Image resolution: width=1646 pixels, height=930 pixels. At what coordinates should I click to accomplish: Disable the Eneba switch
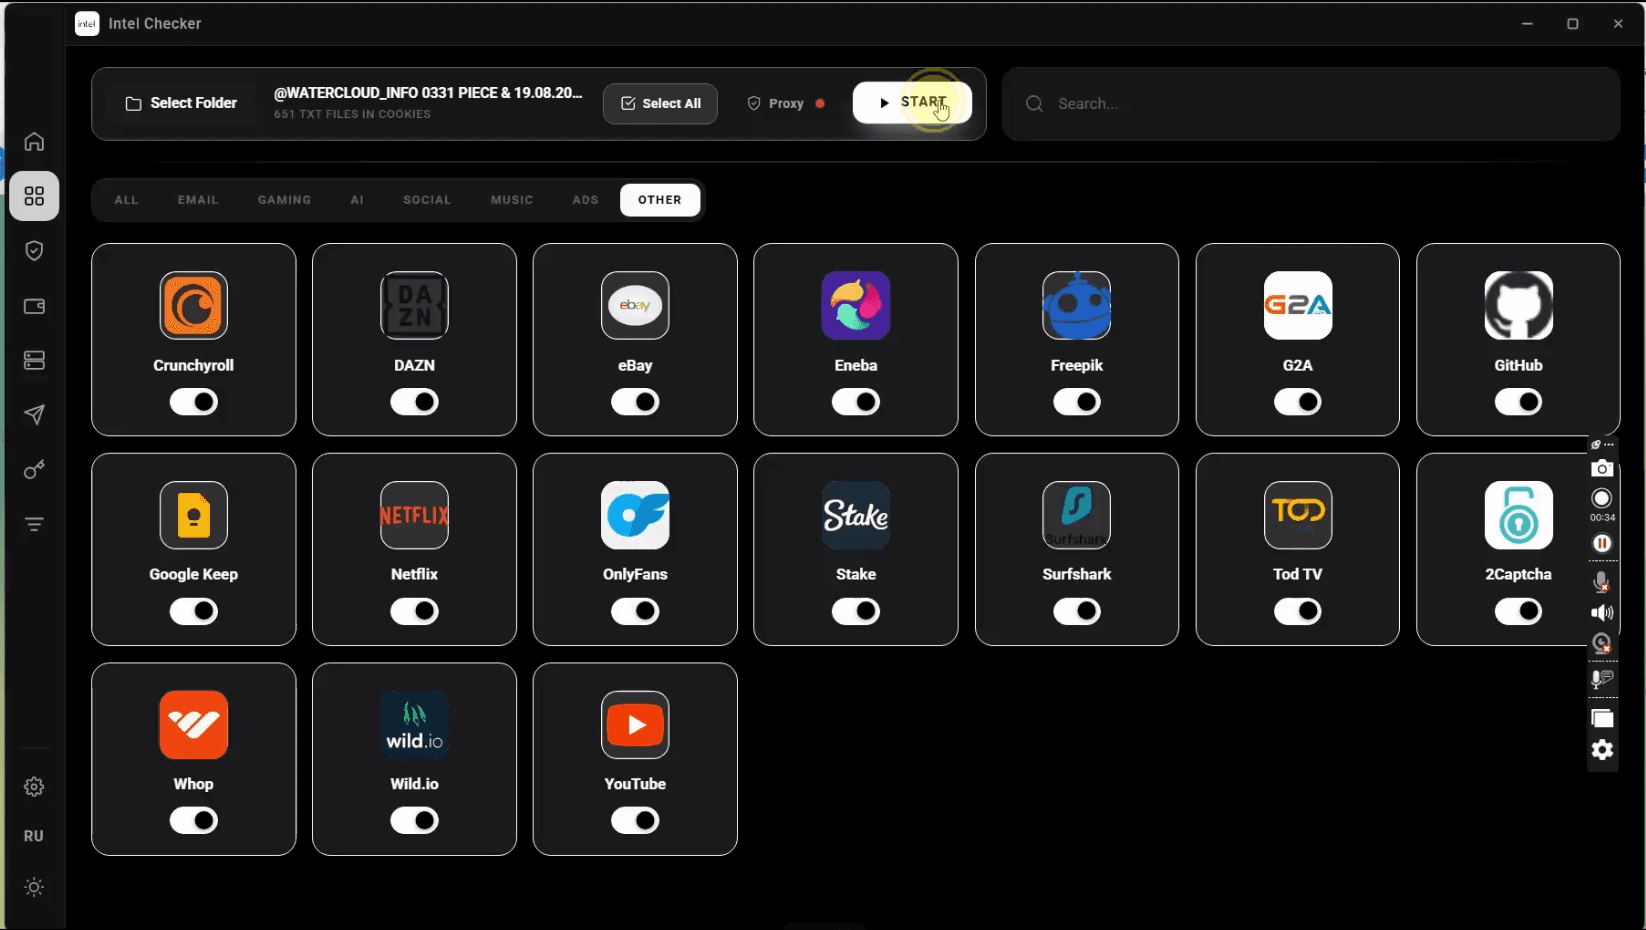coord(856,402)
